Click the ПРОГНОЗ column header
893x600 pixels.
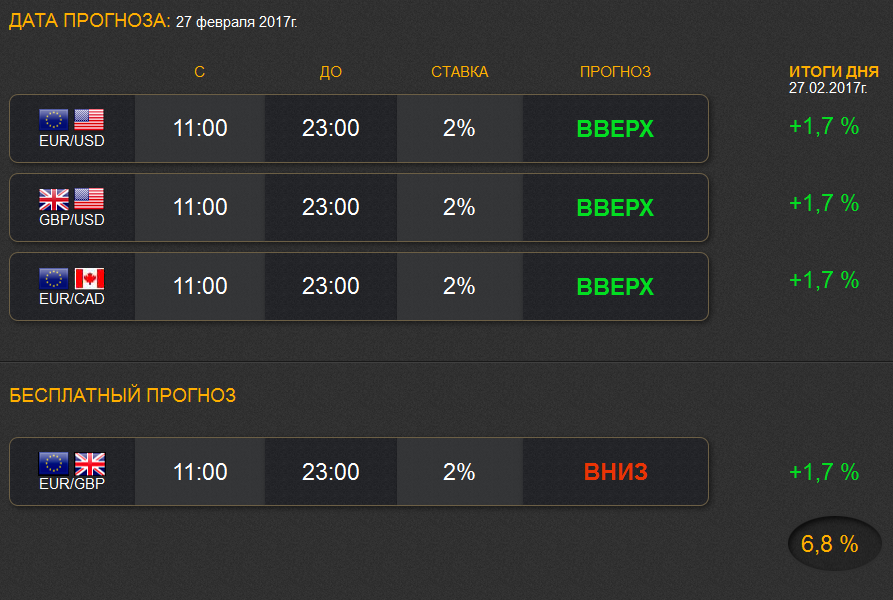(x=615, y=72)
